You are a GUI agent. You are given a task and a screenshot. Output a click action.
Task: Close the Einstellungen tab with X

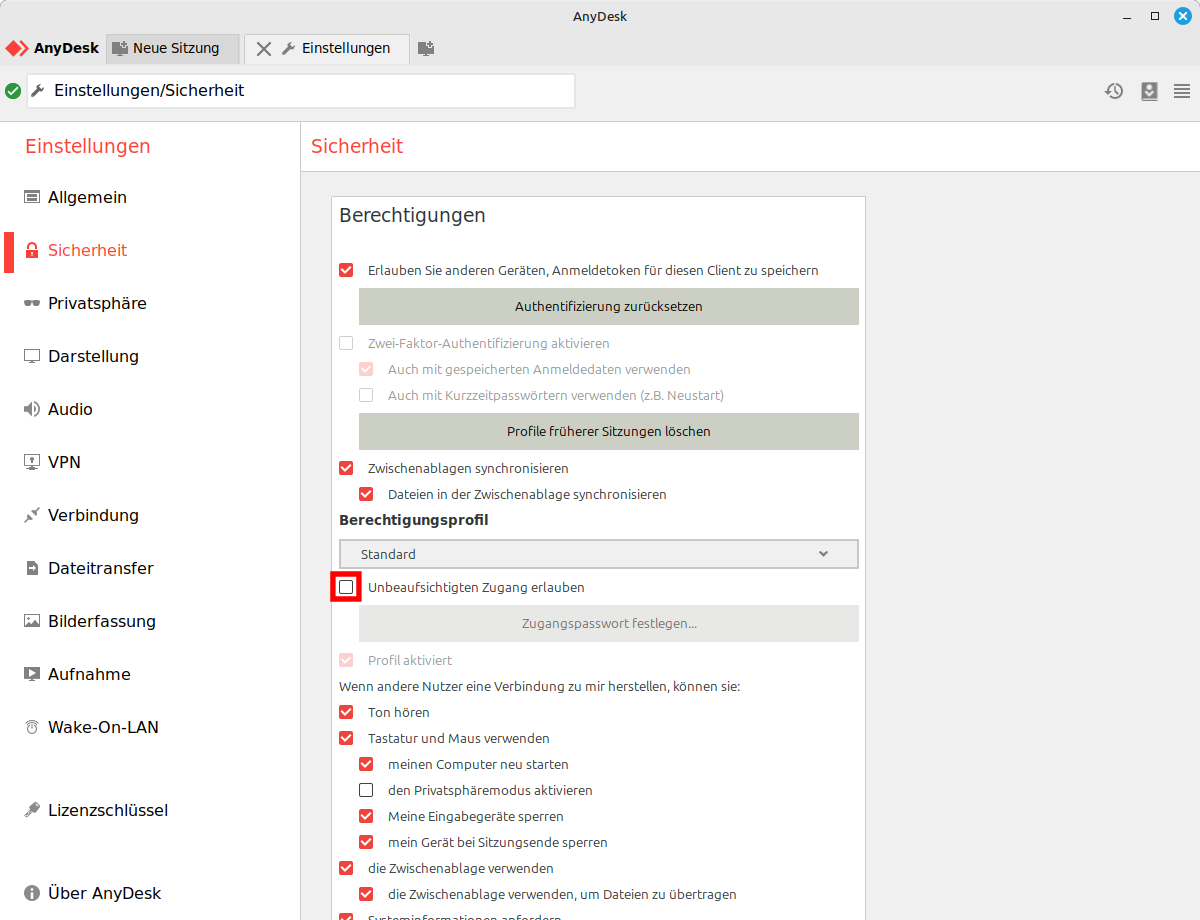pos(264,48)
